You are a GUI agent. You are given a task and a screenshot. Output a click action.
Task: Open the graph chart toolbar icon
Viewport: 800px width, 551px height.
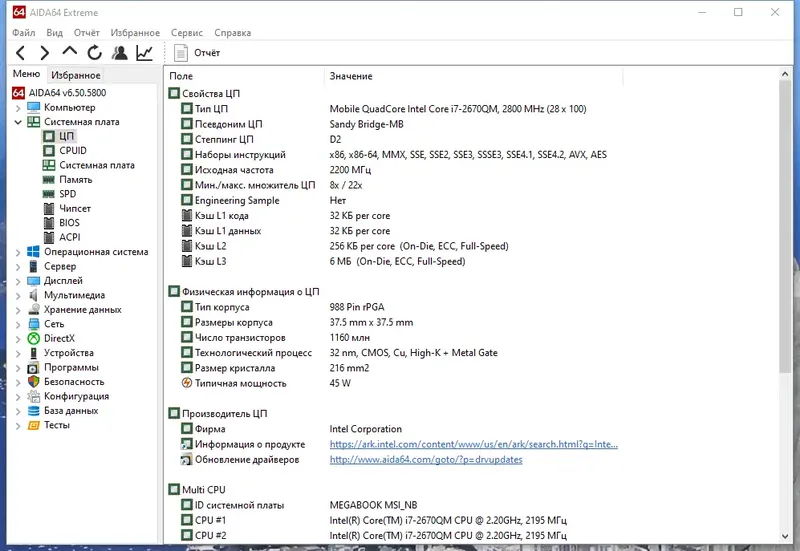click(x=144, y=53)
